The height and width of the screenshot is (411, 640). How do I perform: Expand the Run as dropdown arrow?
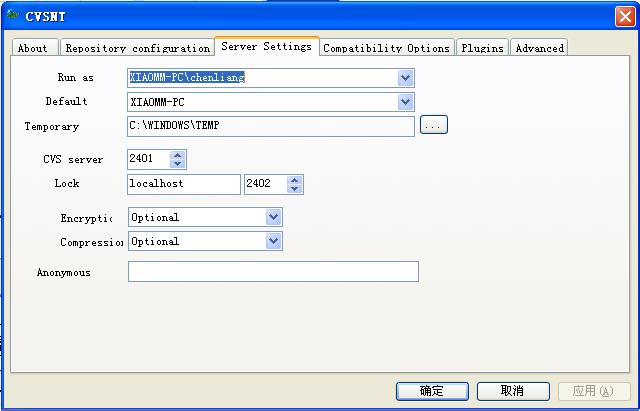click(405, 78)
